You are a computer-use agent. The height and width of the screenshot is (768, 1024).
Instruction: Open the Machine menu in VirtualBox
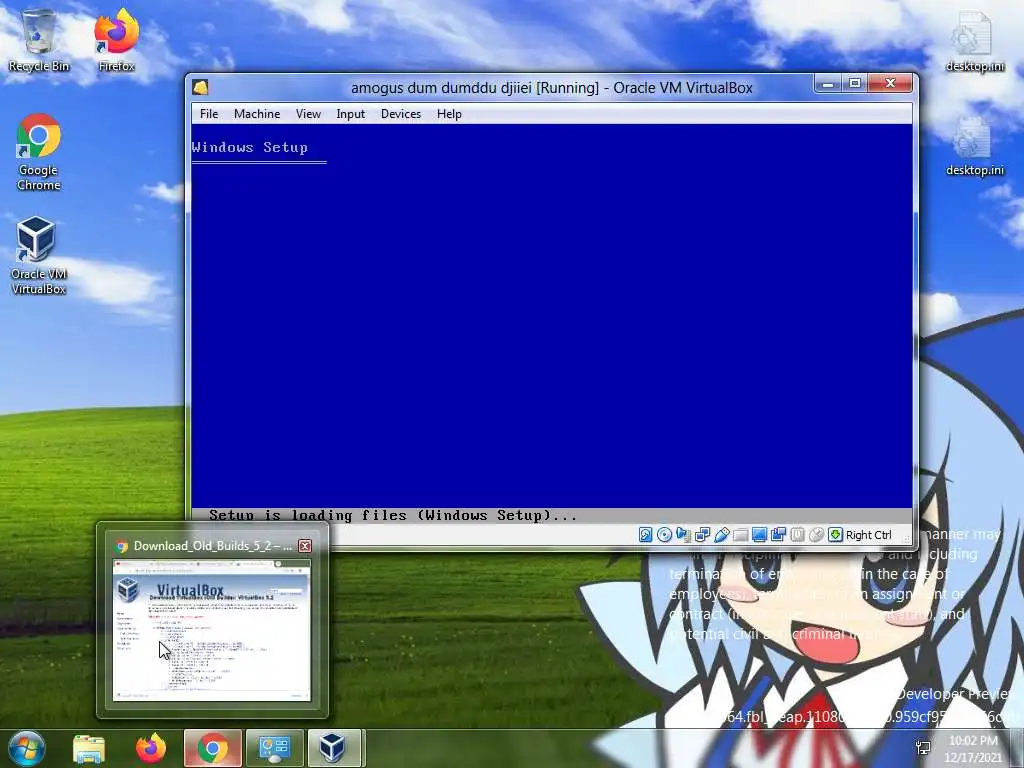click(257, 114)
